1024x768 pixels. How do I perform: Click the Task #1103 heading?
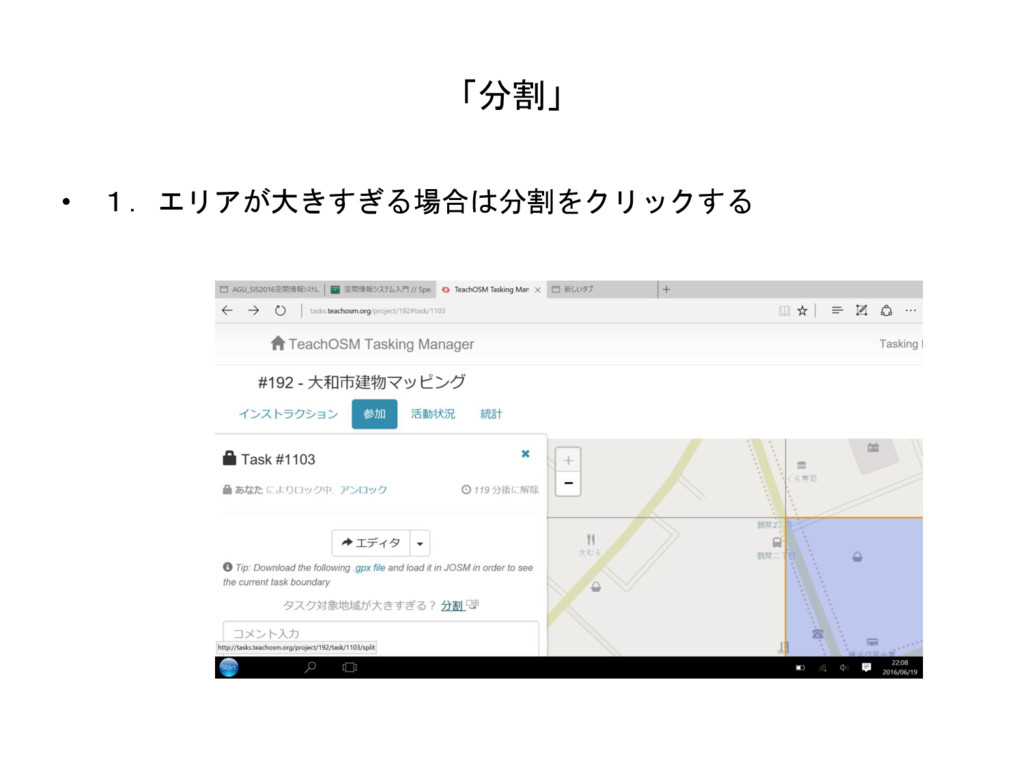point(278,460)
